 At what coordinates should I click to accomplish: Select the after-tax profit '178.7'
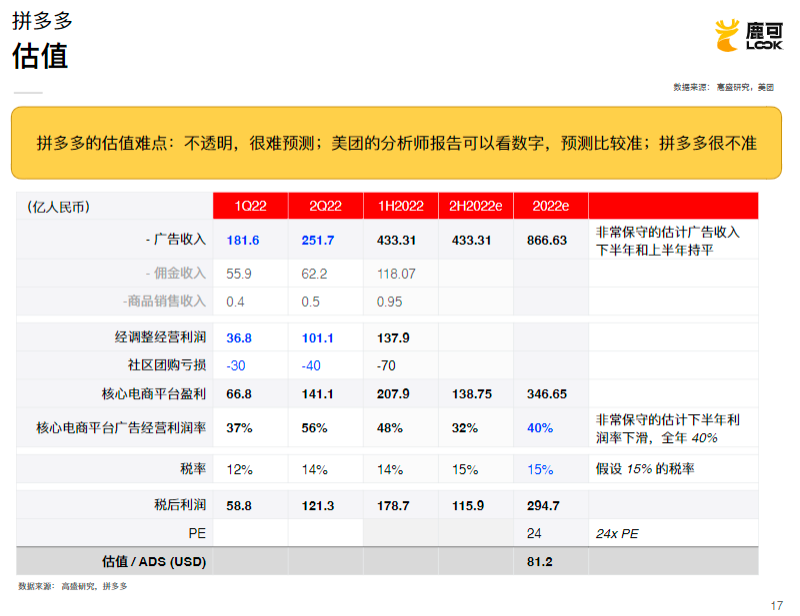point(393,506)
